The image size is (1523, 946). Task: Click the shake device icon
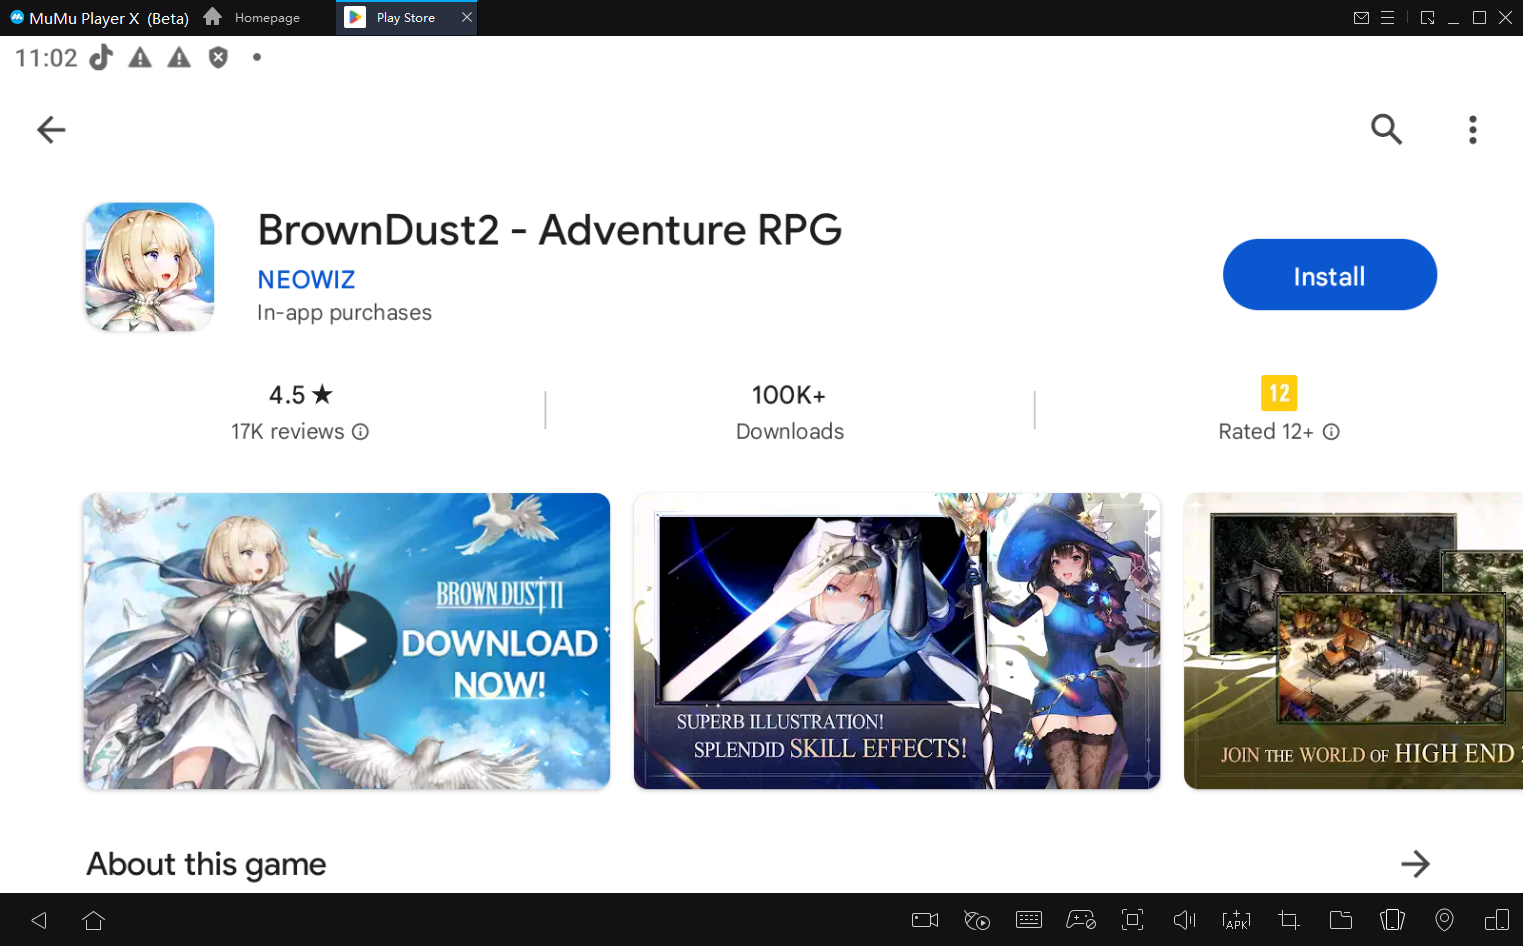coord(1392,920)
